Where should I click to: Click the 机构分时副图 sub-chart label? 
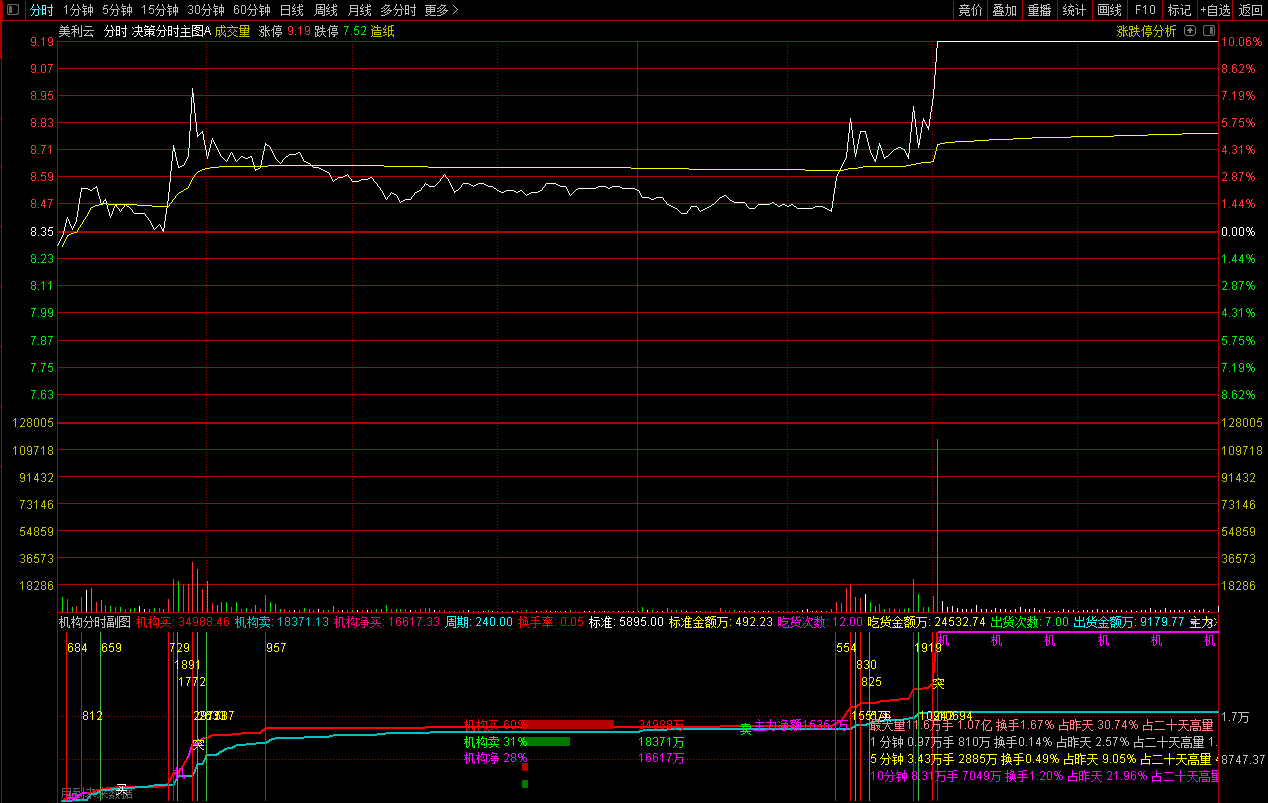(94, 622)
